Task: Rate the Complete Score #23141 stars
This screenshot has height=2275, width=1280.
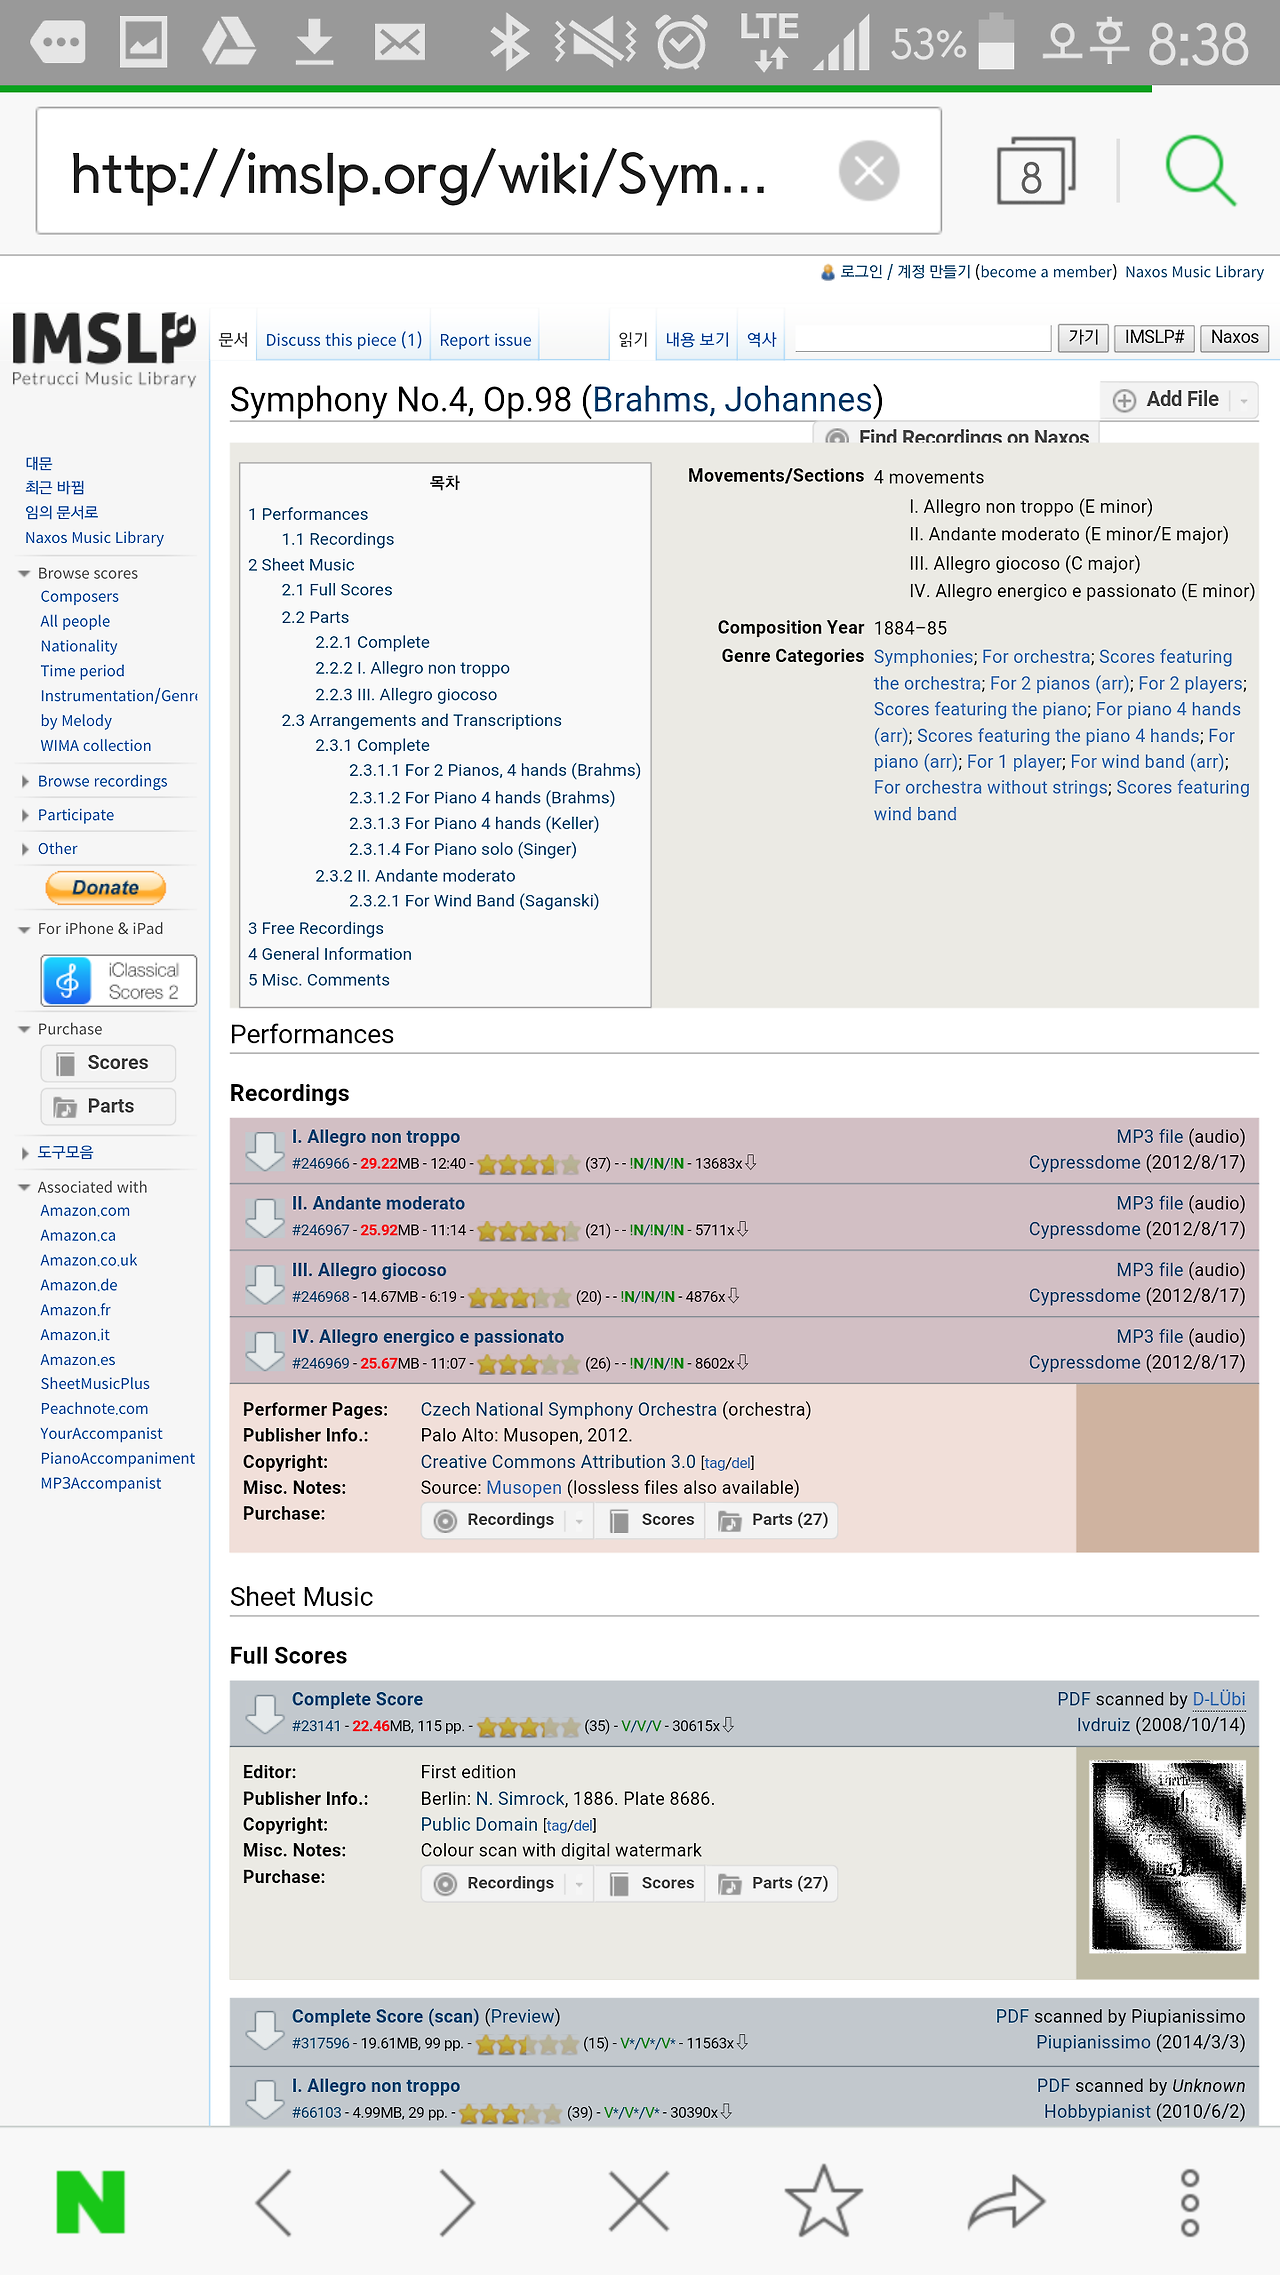Action: 528,1727
